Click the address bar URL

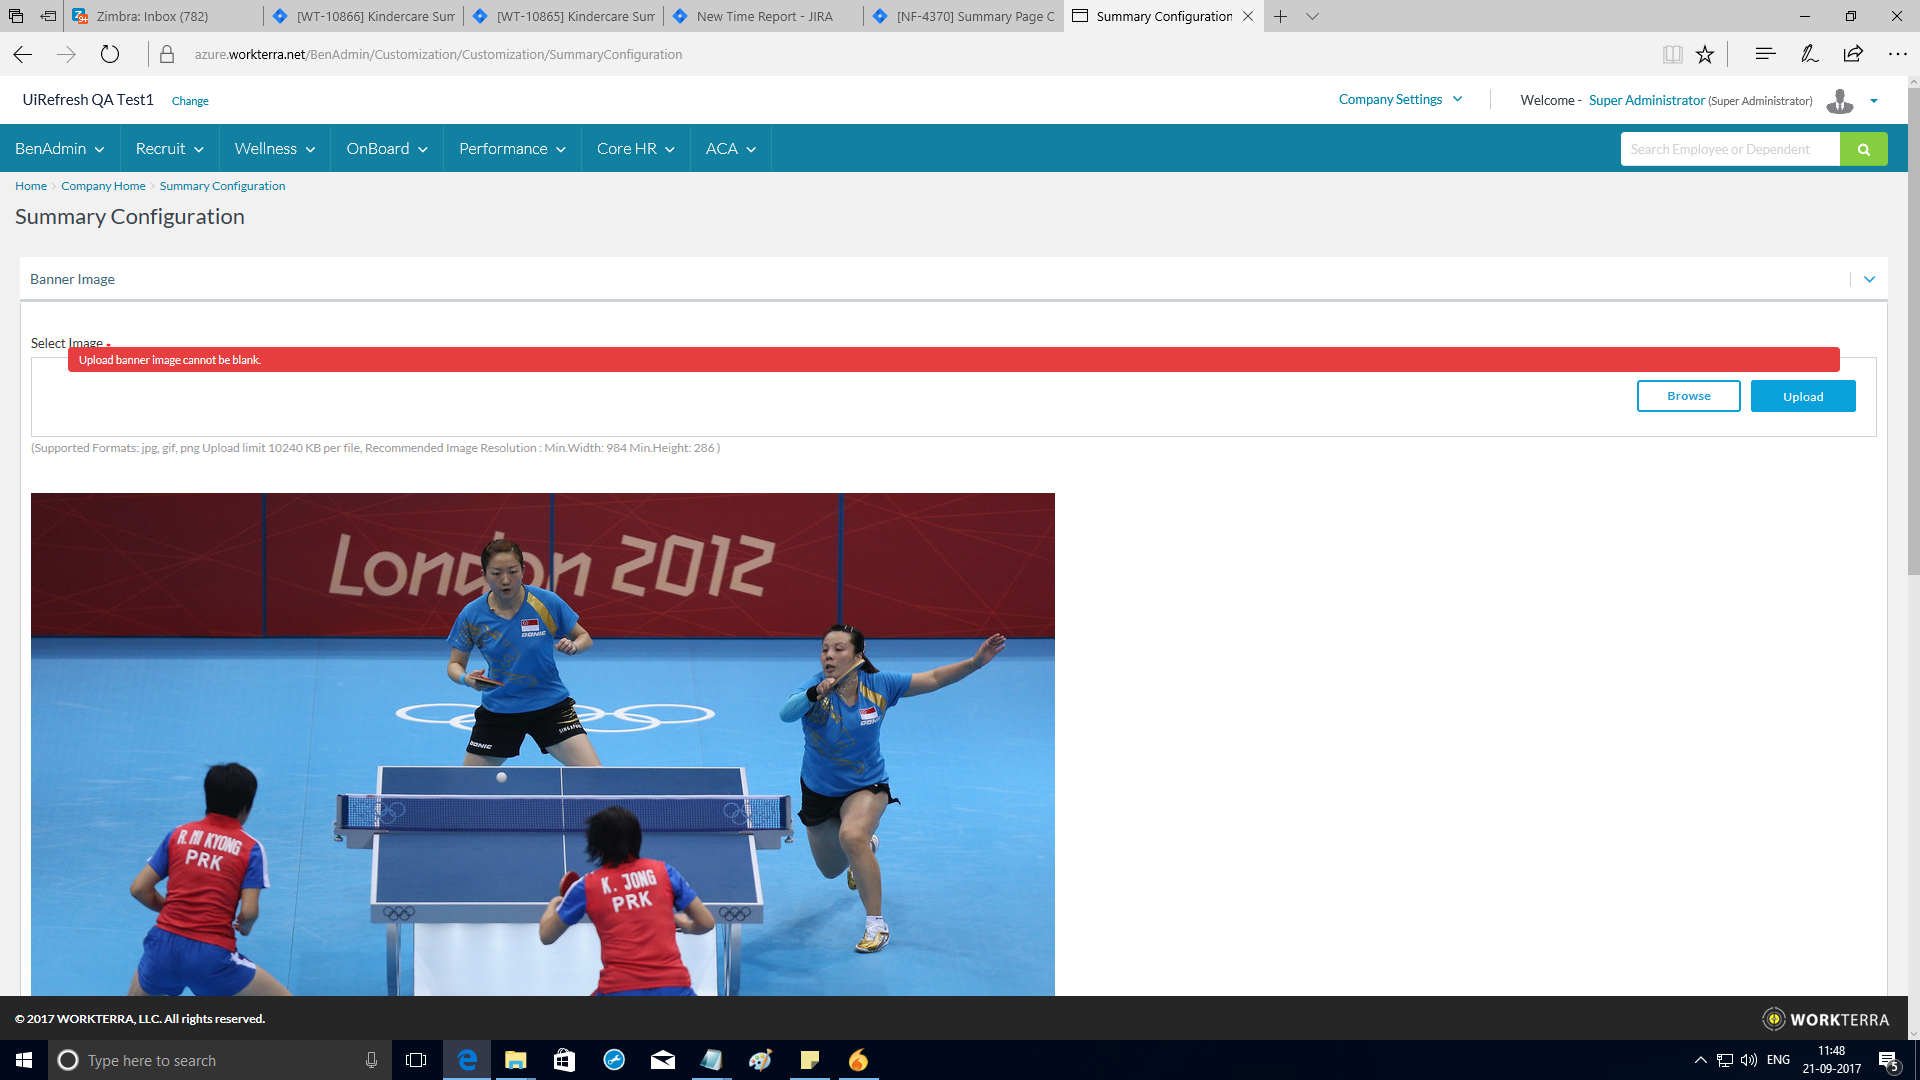click(438, 55)
